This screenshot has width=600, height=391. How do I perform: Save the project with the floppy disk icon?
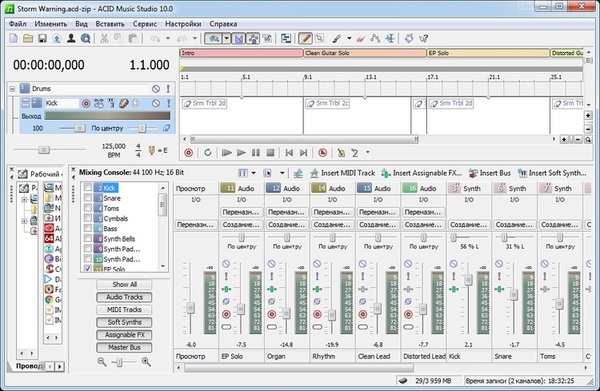[42, 38]
